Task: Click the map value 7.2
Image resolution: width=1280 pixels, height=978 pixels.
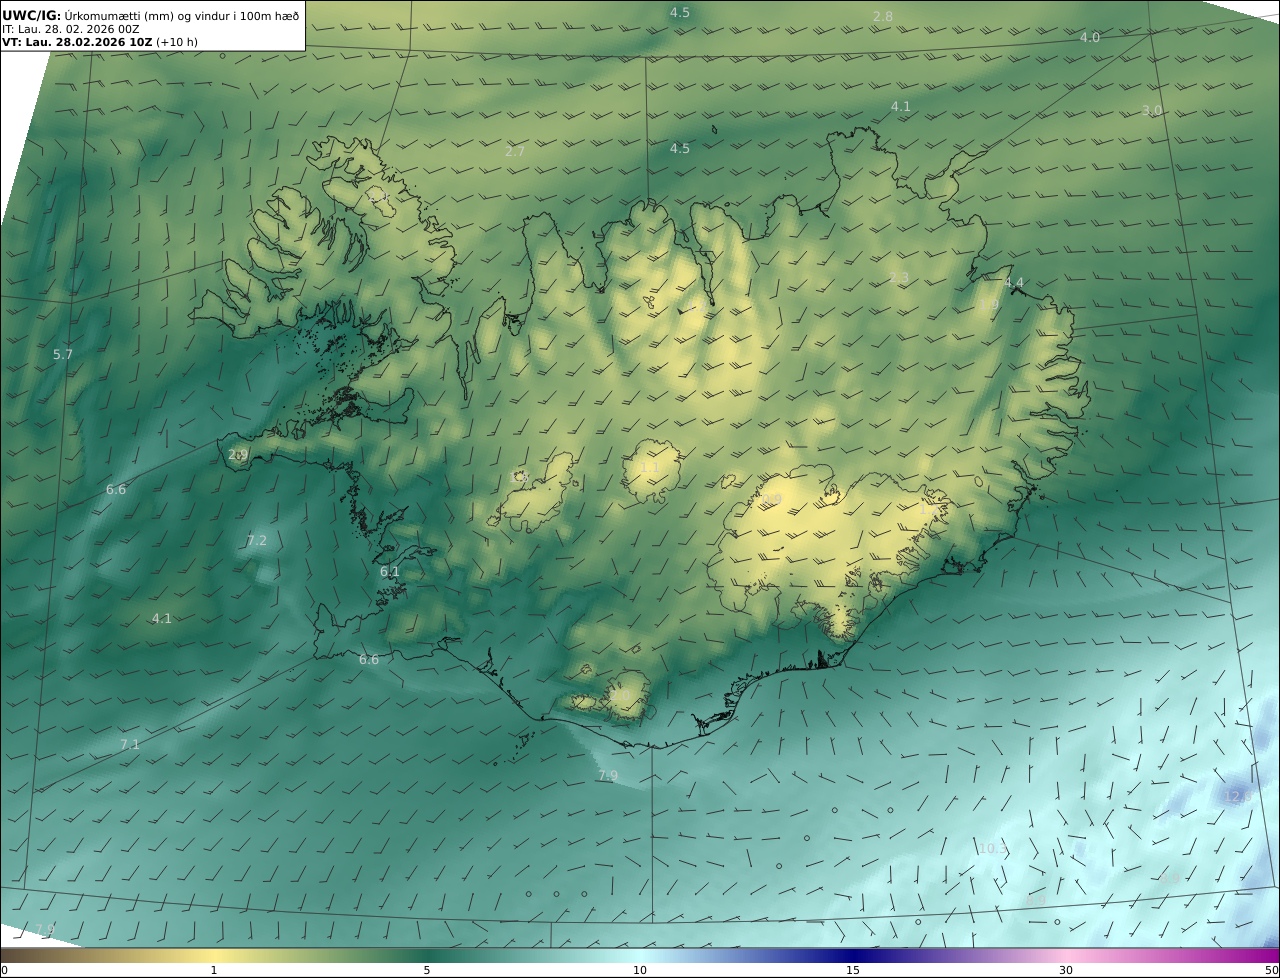Action: 257,541
